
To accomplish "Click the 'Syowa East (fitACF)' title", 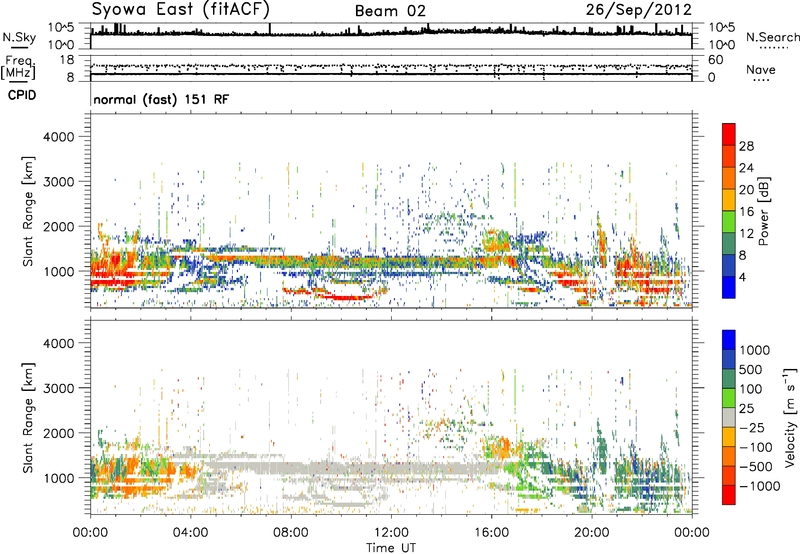I will click(181, 10).
